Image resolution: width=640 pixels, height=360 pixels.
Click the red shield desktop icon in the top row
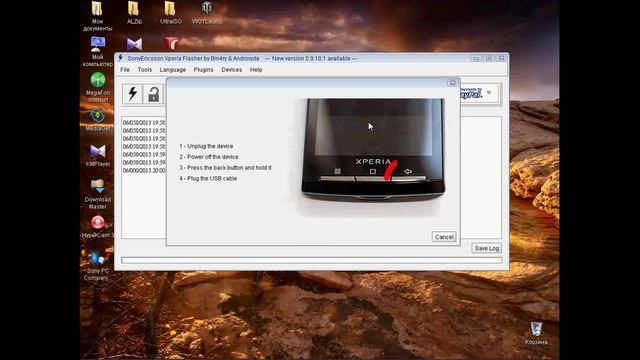coord(171,44)
